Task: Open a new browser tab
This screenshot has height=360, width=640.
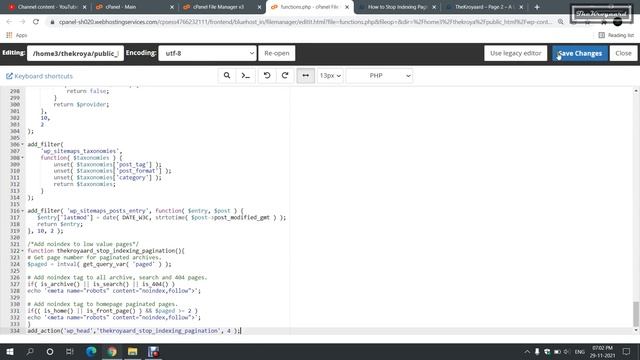Action: pos(537,7)
